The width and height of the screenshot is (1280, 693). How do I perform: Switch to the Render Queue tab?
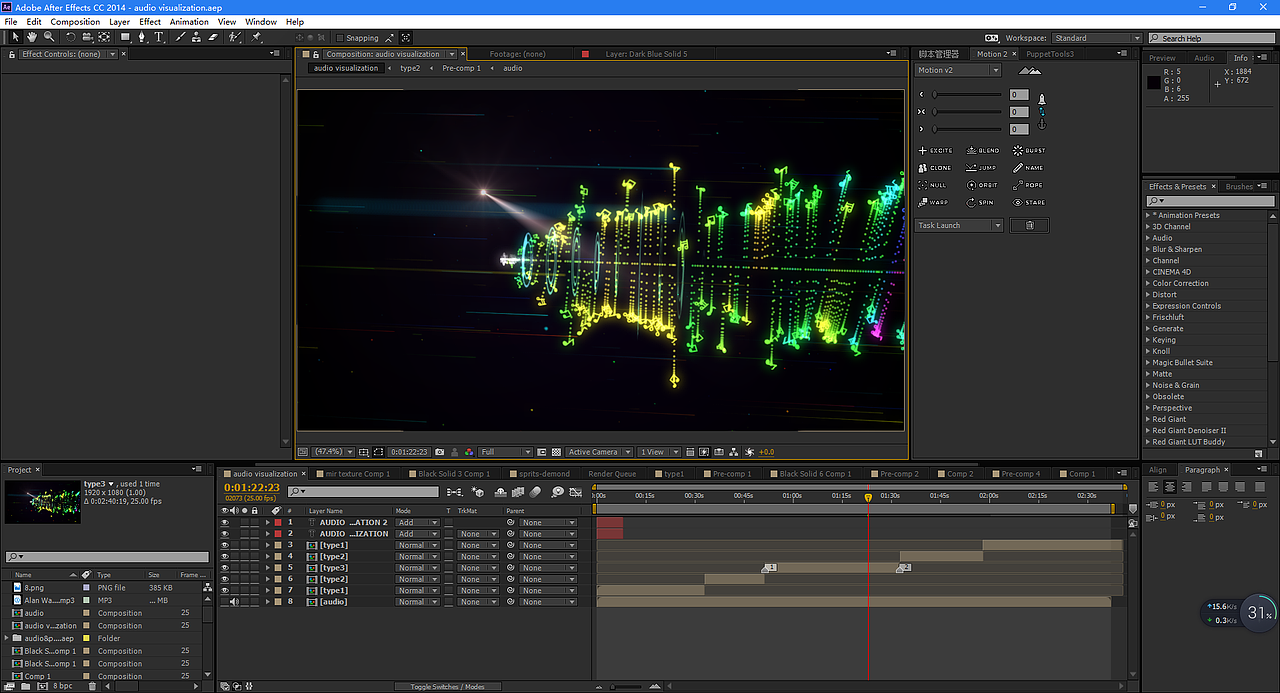coord(612,474)
